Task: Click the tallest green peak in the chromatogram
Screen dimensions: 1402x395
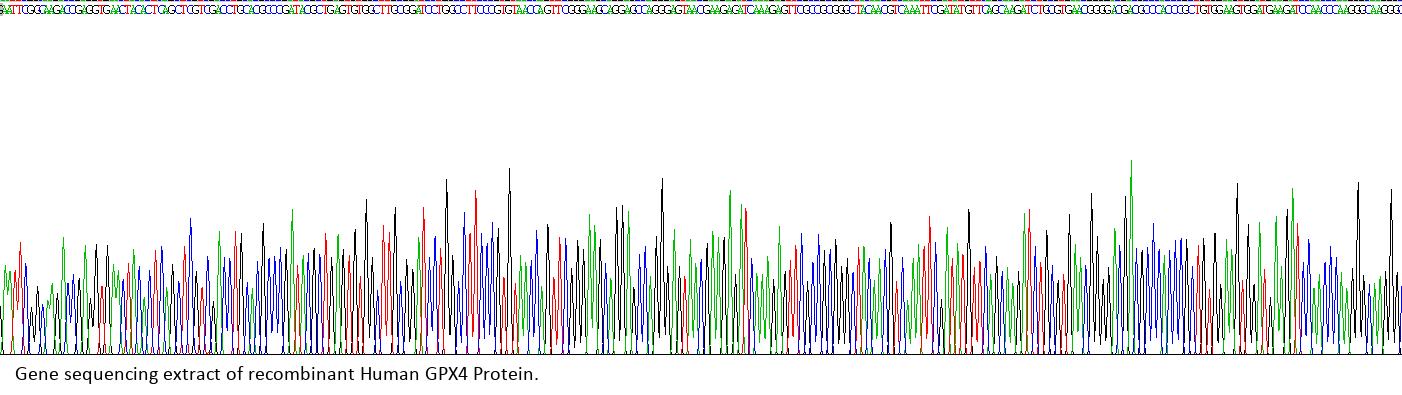Action: click(x=1131, y=256)
